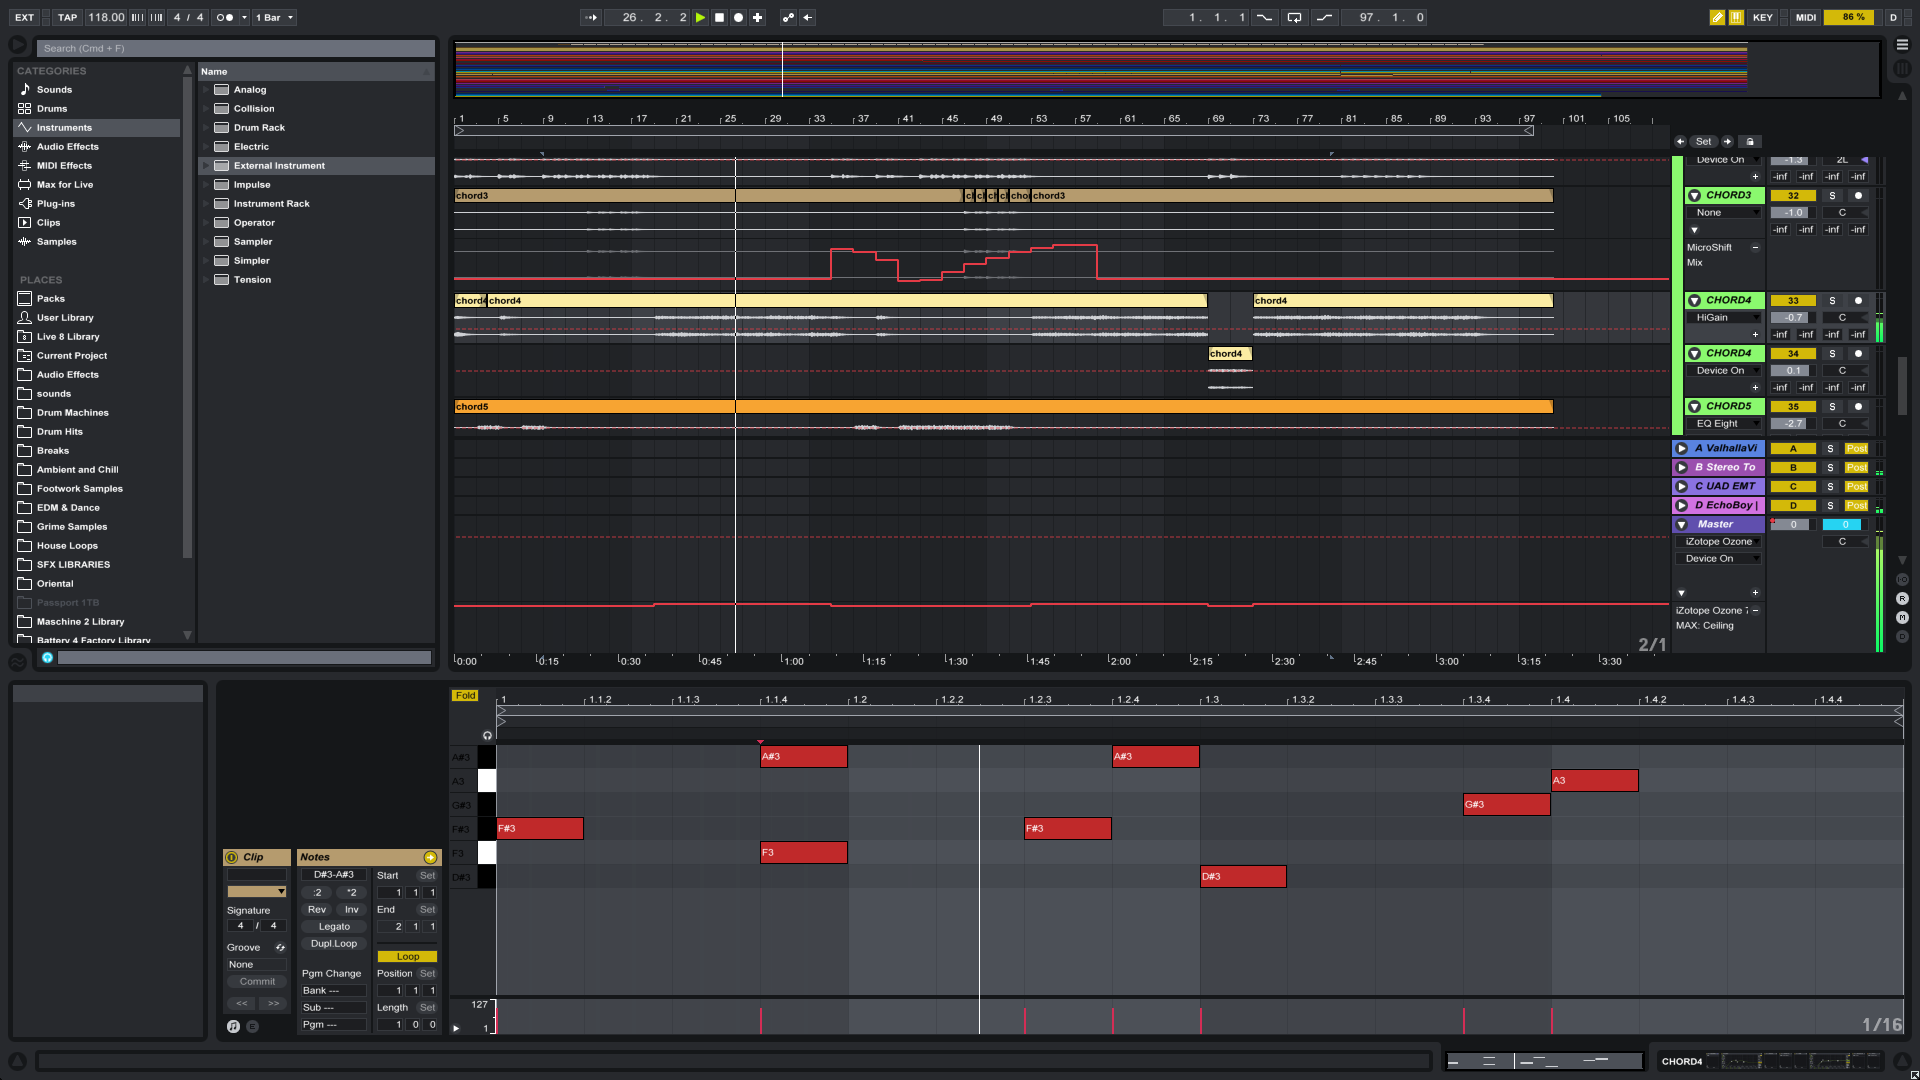Toggle the Loop switch in transport
The height and width of the screenshot is (1080, 1920).
(x=1294, y=17)
